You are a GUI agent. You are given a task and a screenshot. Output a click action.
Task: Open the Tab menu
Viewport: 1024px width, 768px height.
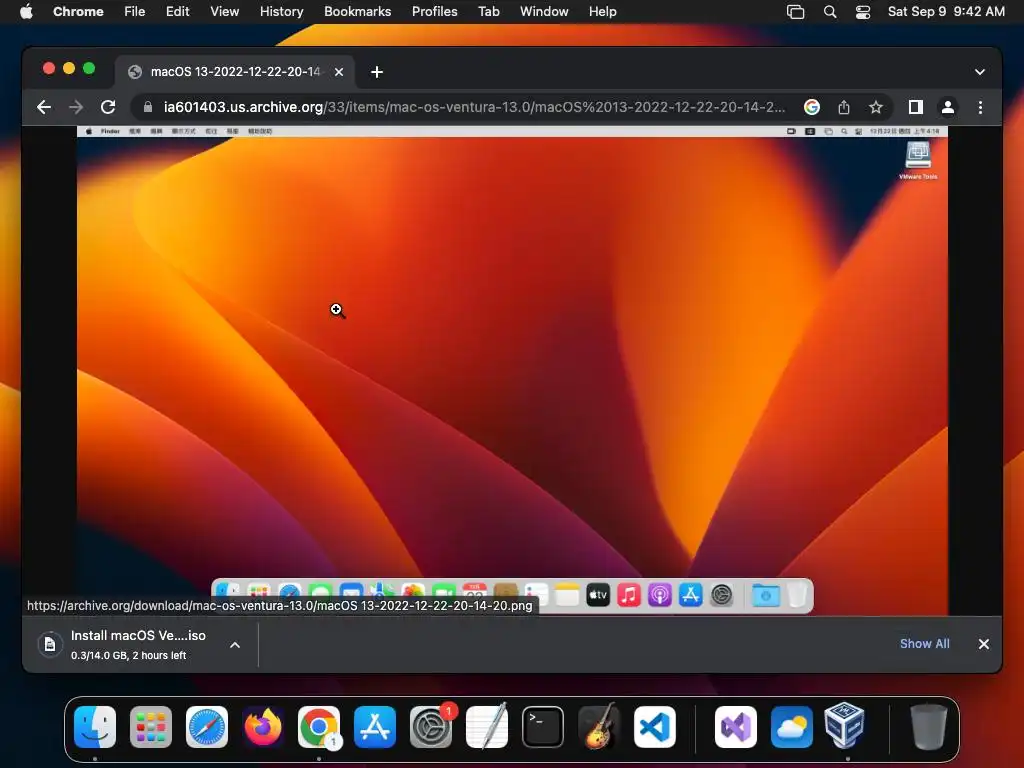pos(488,12)
